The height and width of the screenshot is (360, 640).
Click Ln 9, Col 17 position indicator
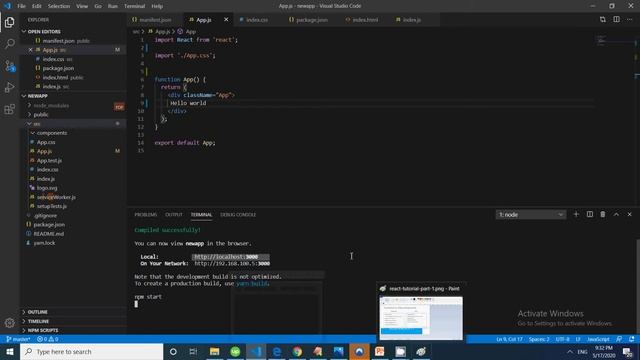[509, 339]
